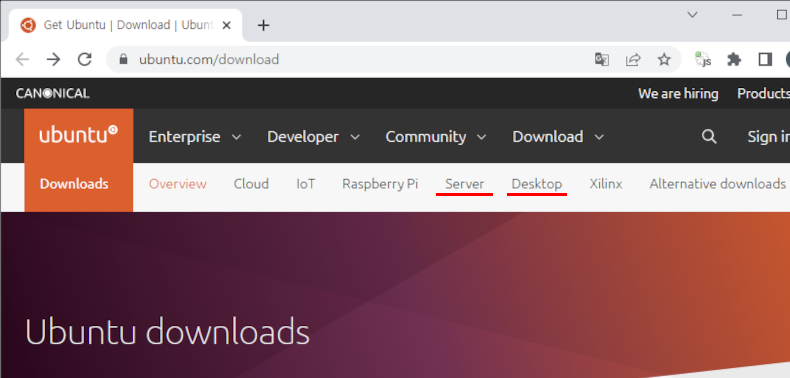Click the Downloads section label
The height and width of the screenshot is (378, 790).
(74, 183)
